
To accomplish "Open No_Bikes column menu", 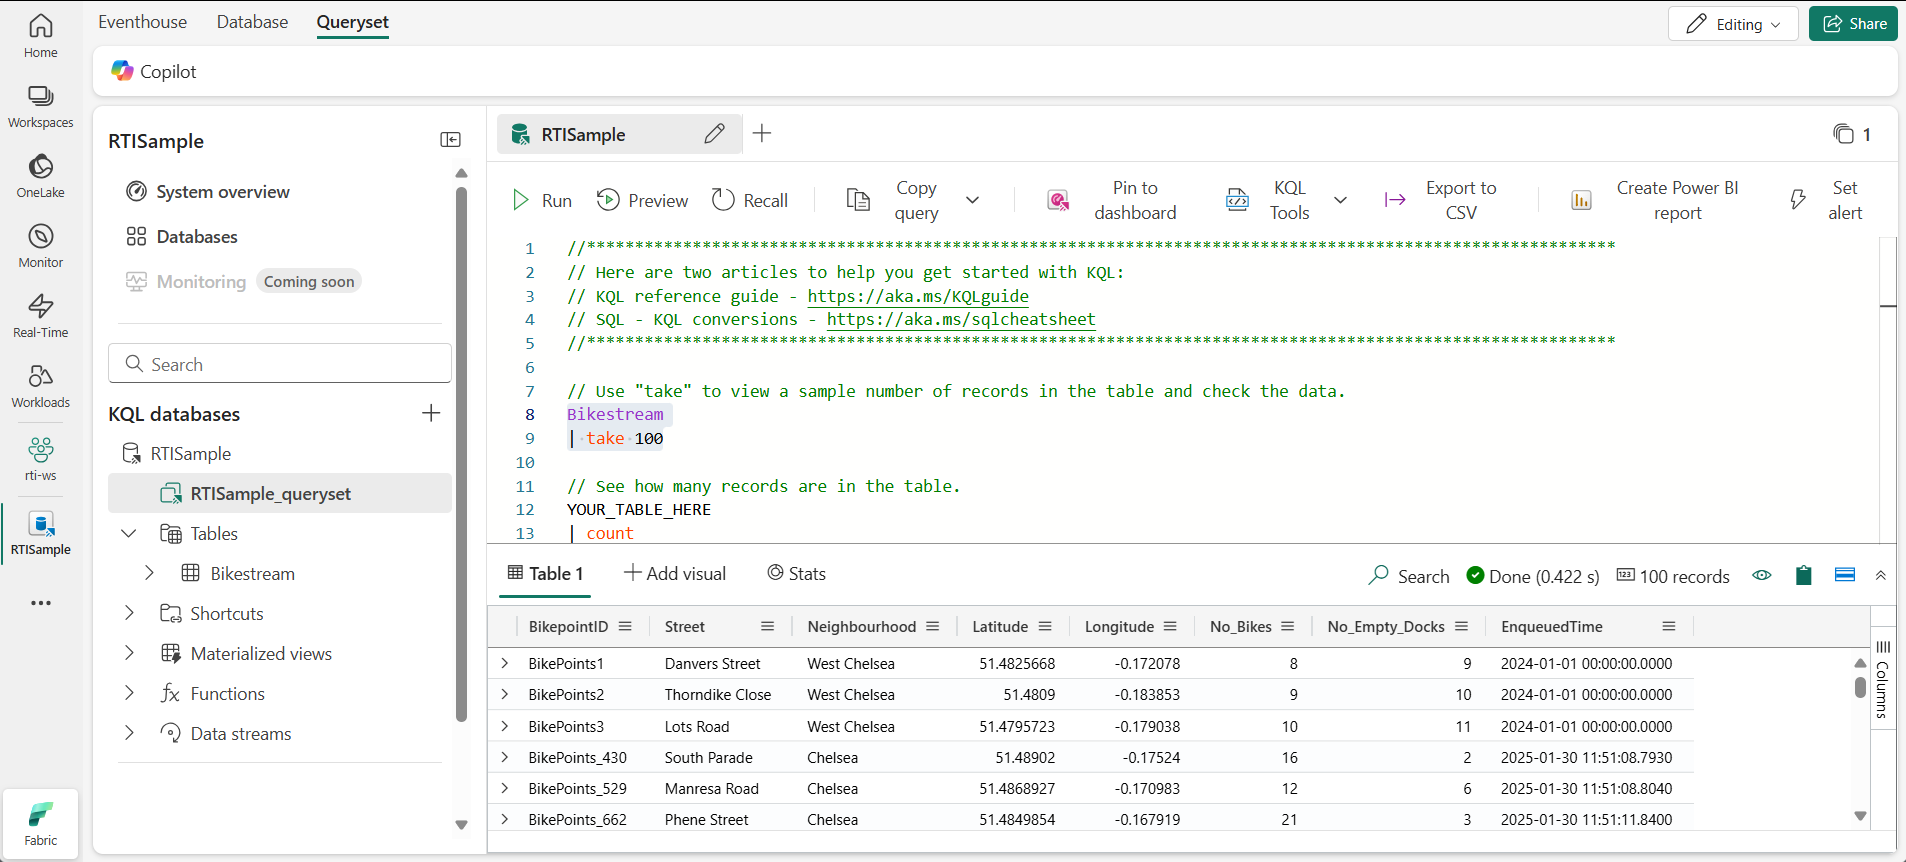I will [x=1287, y=626].
